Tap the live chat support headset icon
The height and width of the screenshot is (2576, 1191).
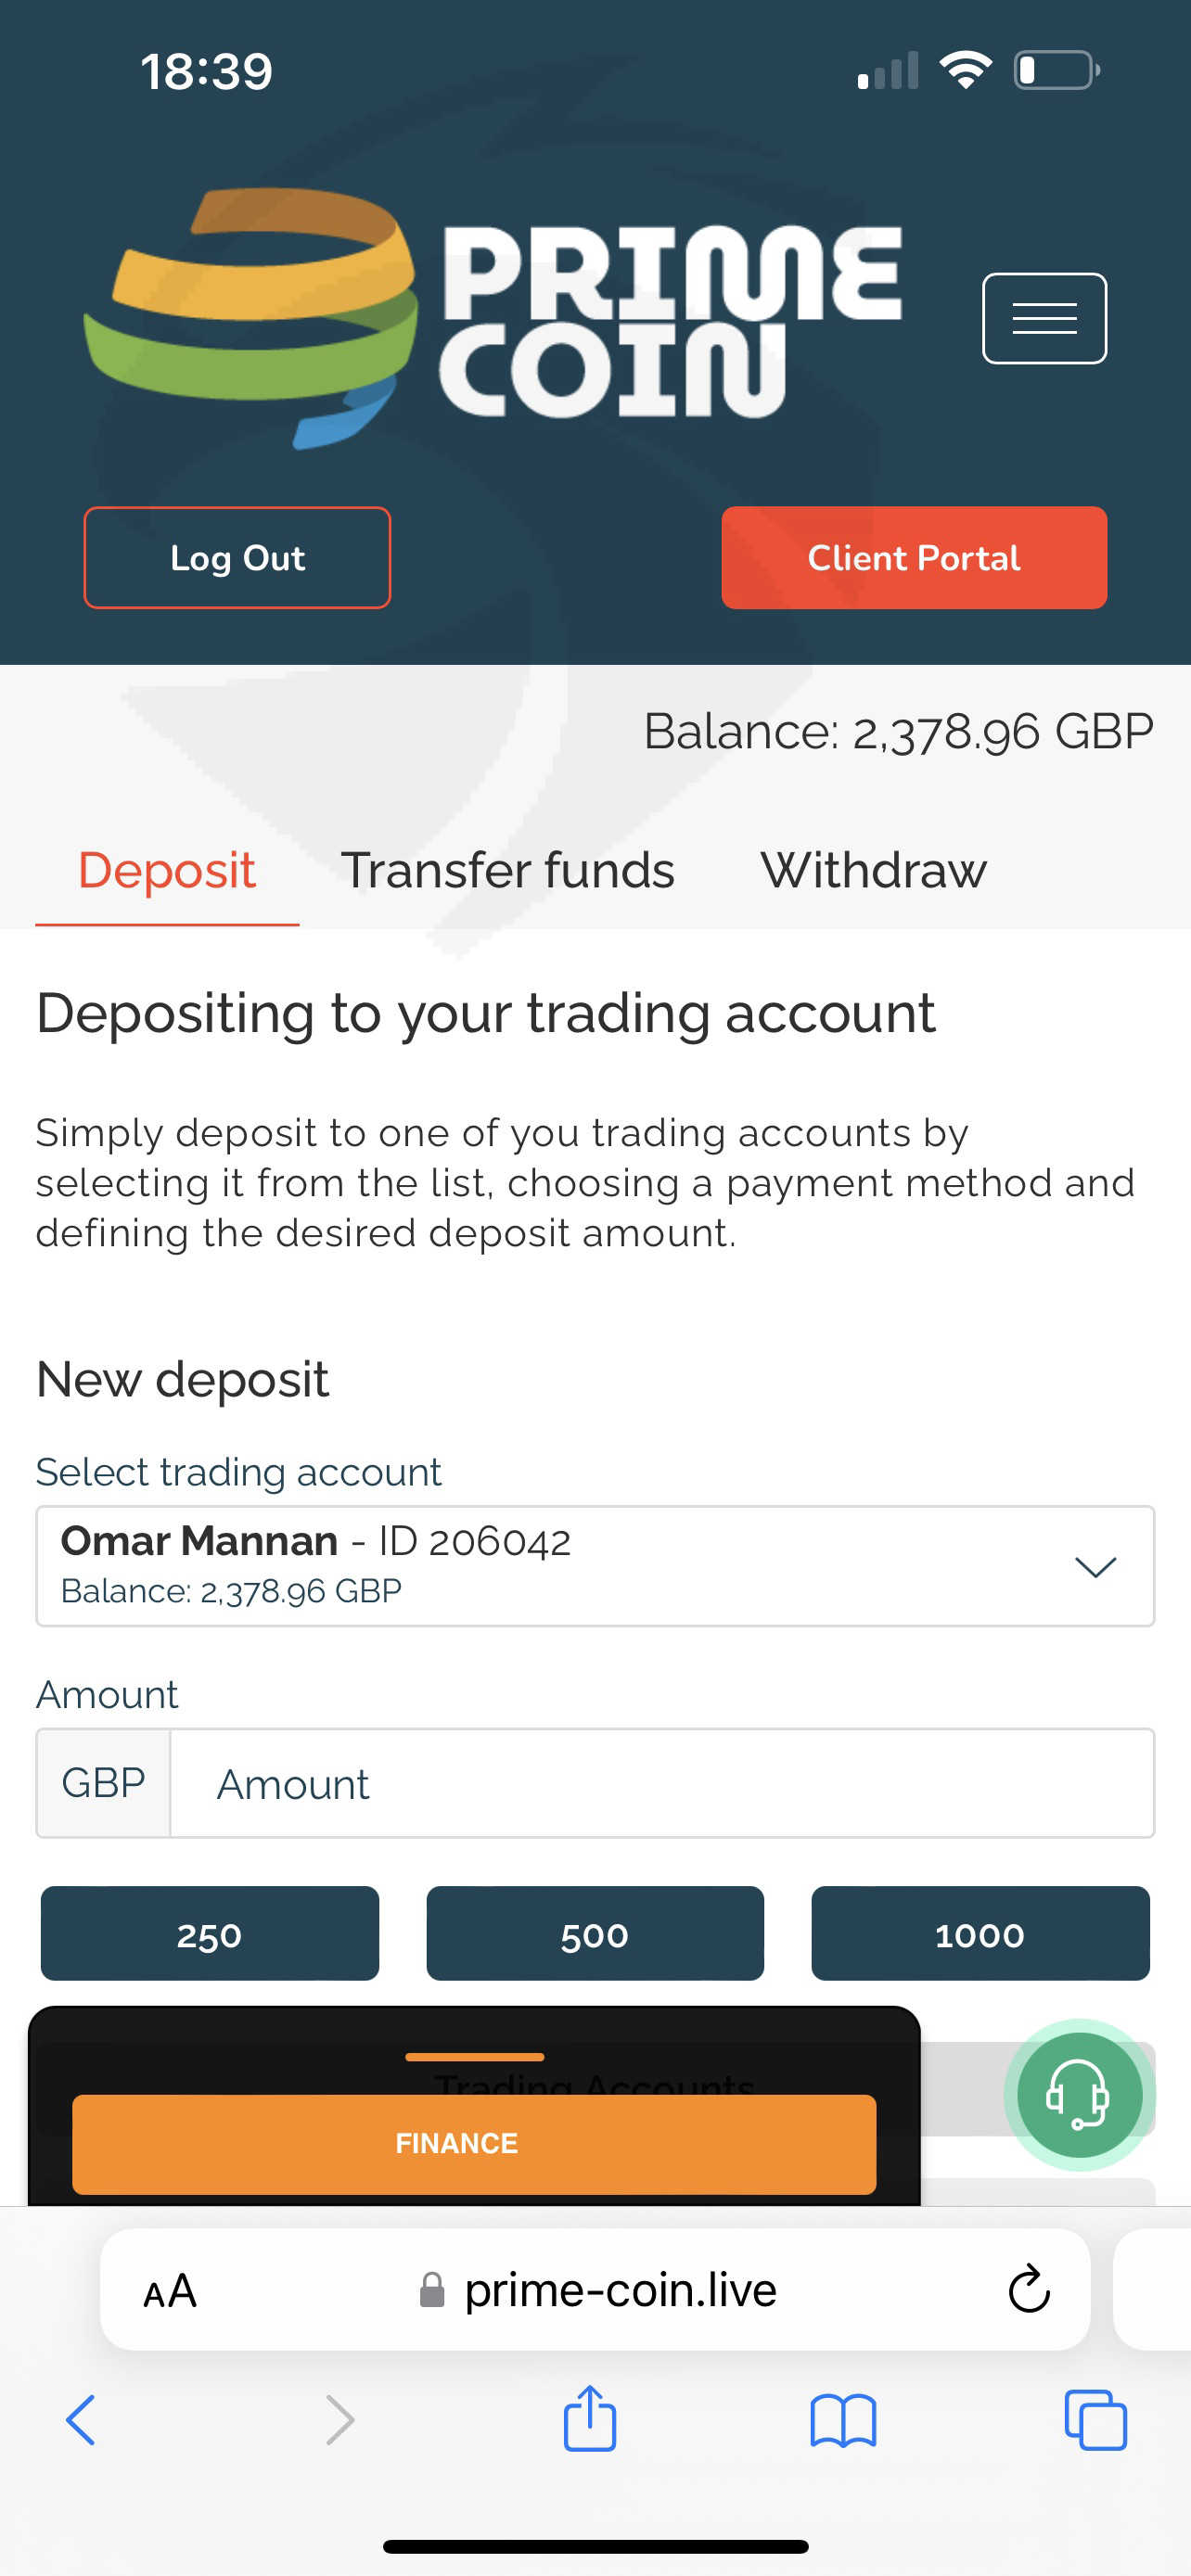1078,2094
